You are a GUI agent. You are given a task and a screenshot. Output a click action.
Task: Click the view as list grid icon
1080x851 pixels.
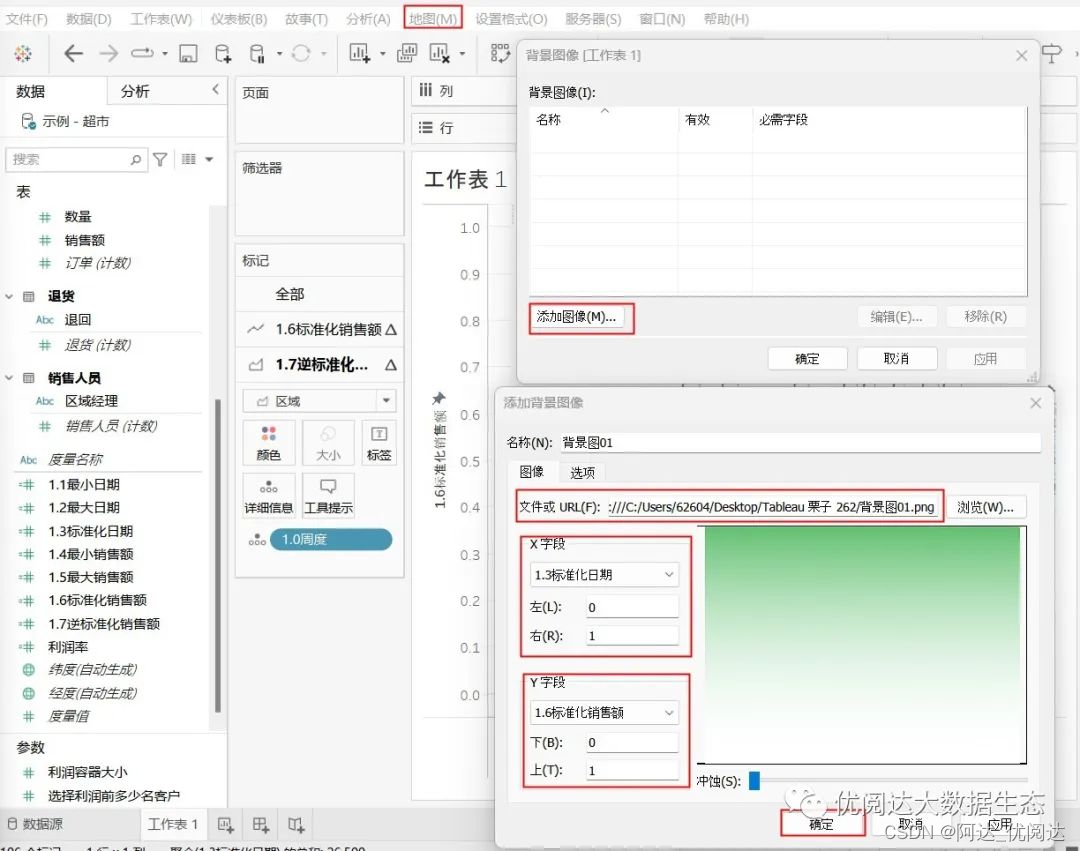(x=189, y=160)
